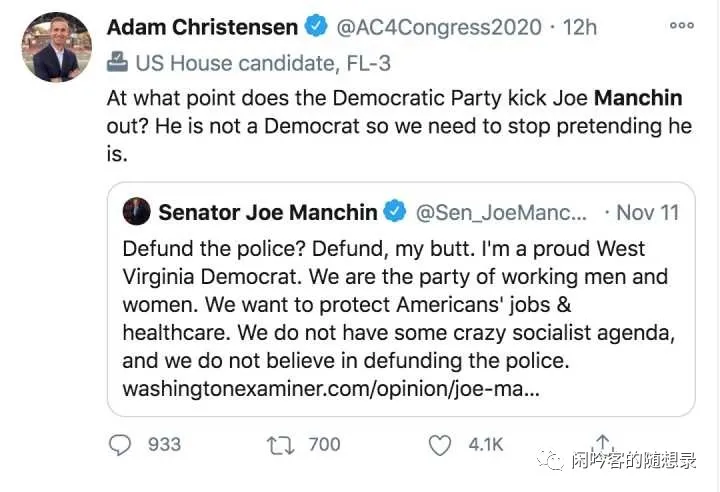The image size is (720, 492).
Task: Follow the washingtonexaminer.com opinion link
Action: click(331, 386)
